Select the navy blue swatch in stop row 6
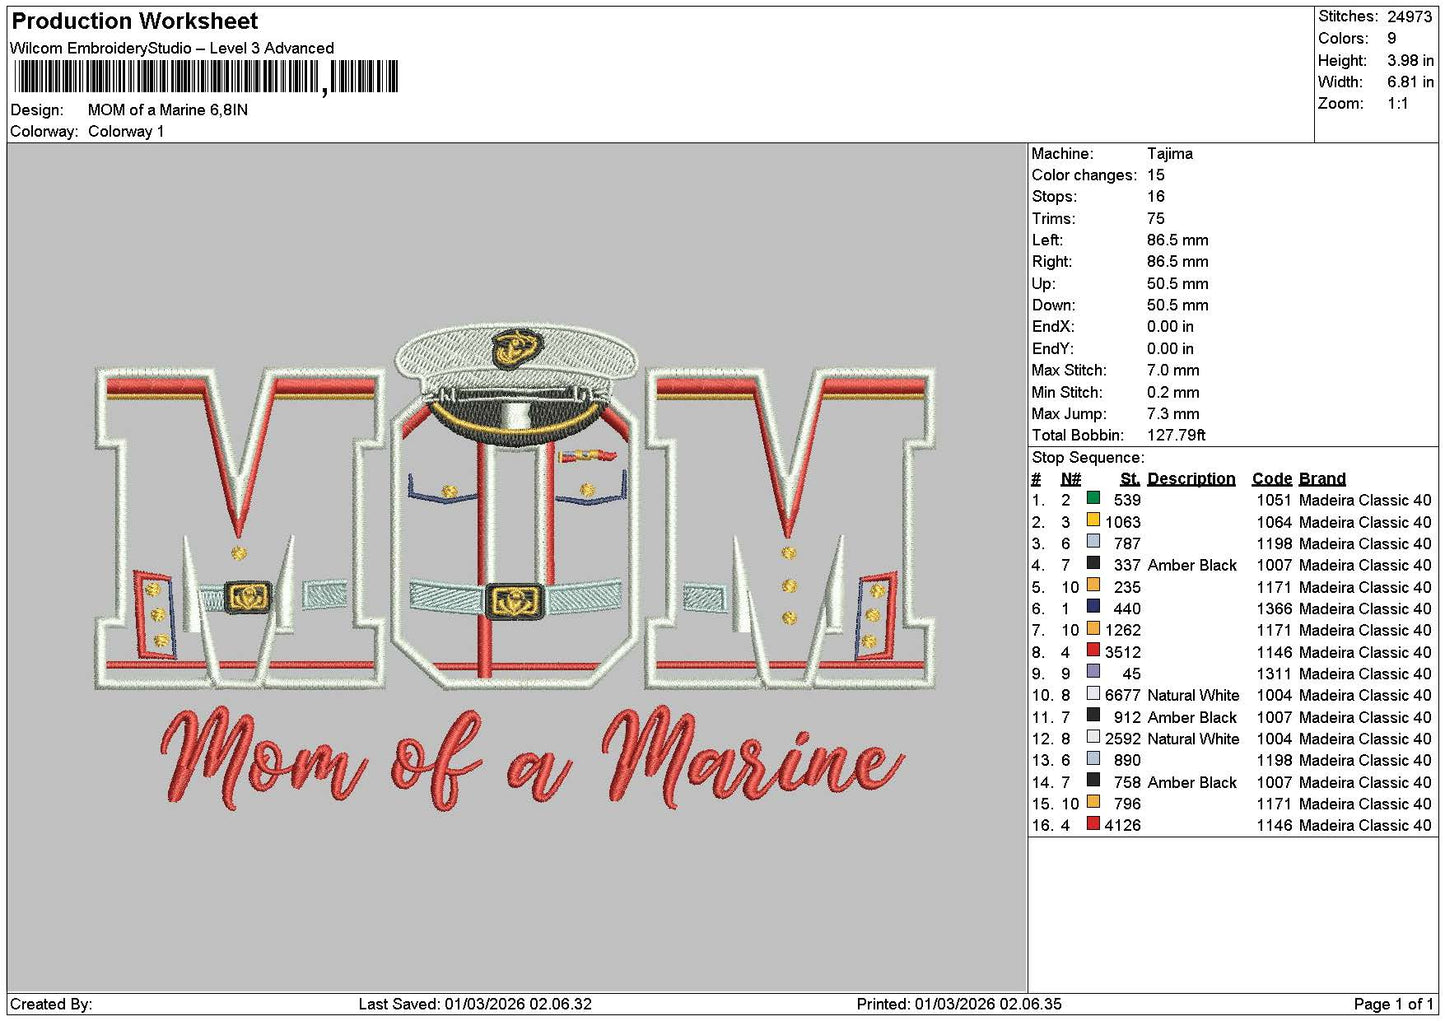Image resolution: width=1445 pixels, height=1021 pixels. [x=1093, y=608]
